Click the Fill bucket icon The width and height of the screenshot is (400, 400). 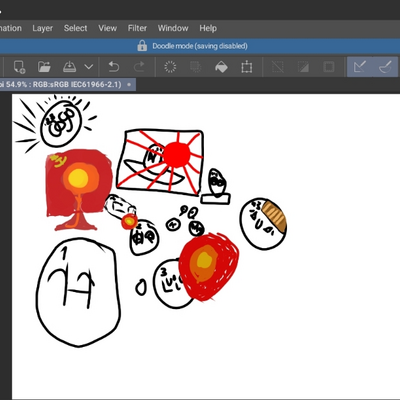(x=221, y=67)
